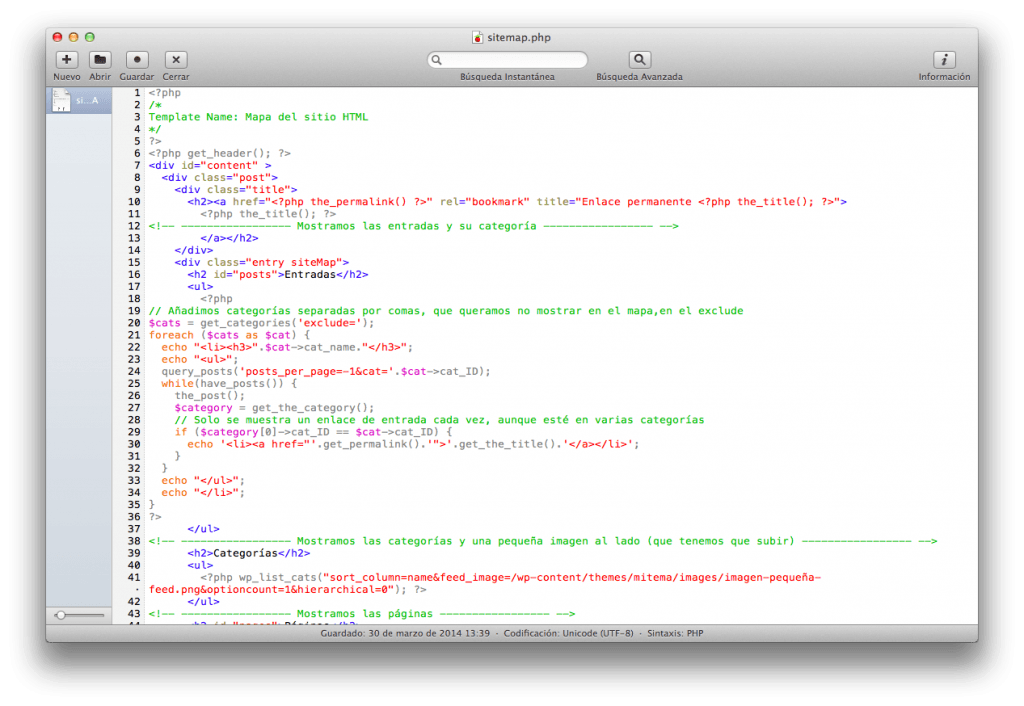Click the echo "</li>"; line

tap(203, 492)
